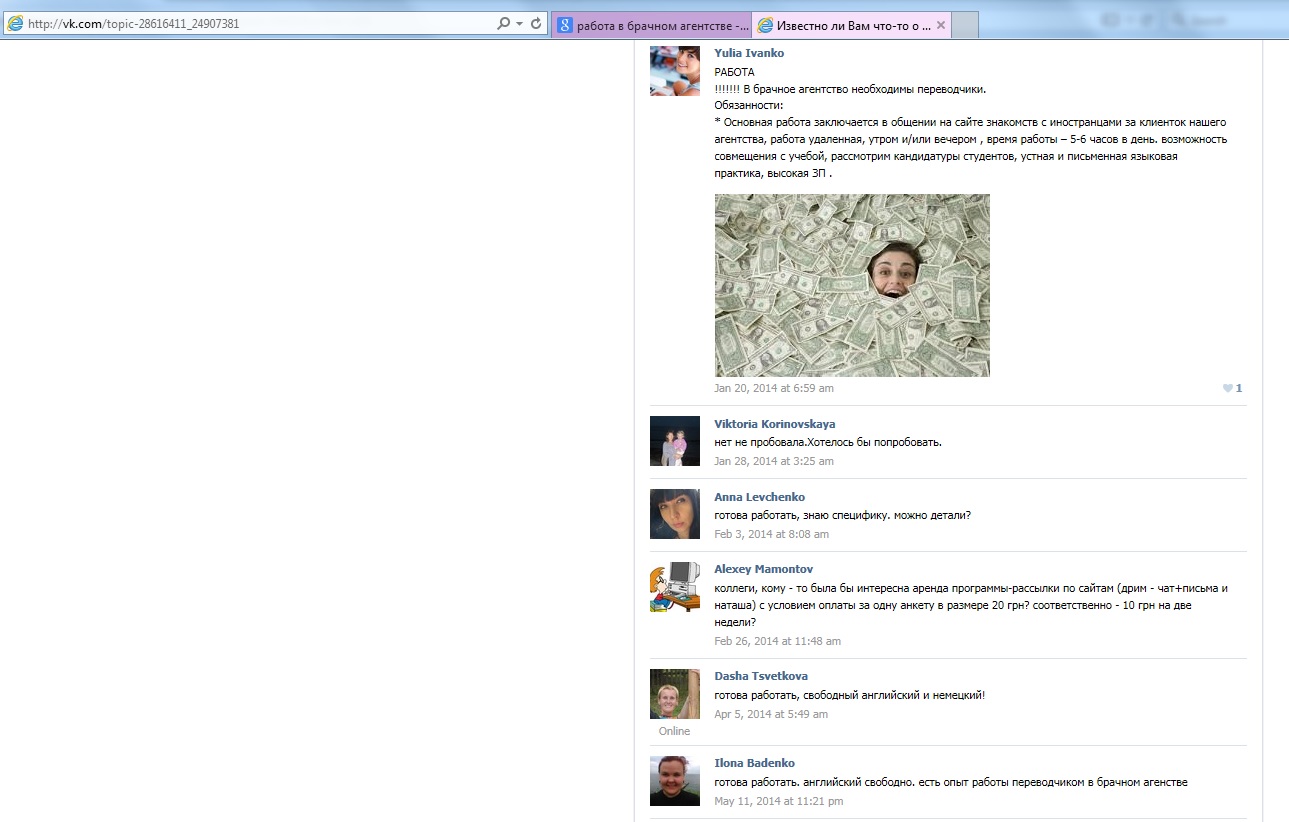Click the 'Feb 3, 2014 at 8:08 am' timestamp
The height and width of the screenshot is (822, 1289).
[x=772, y=534]
